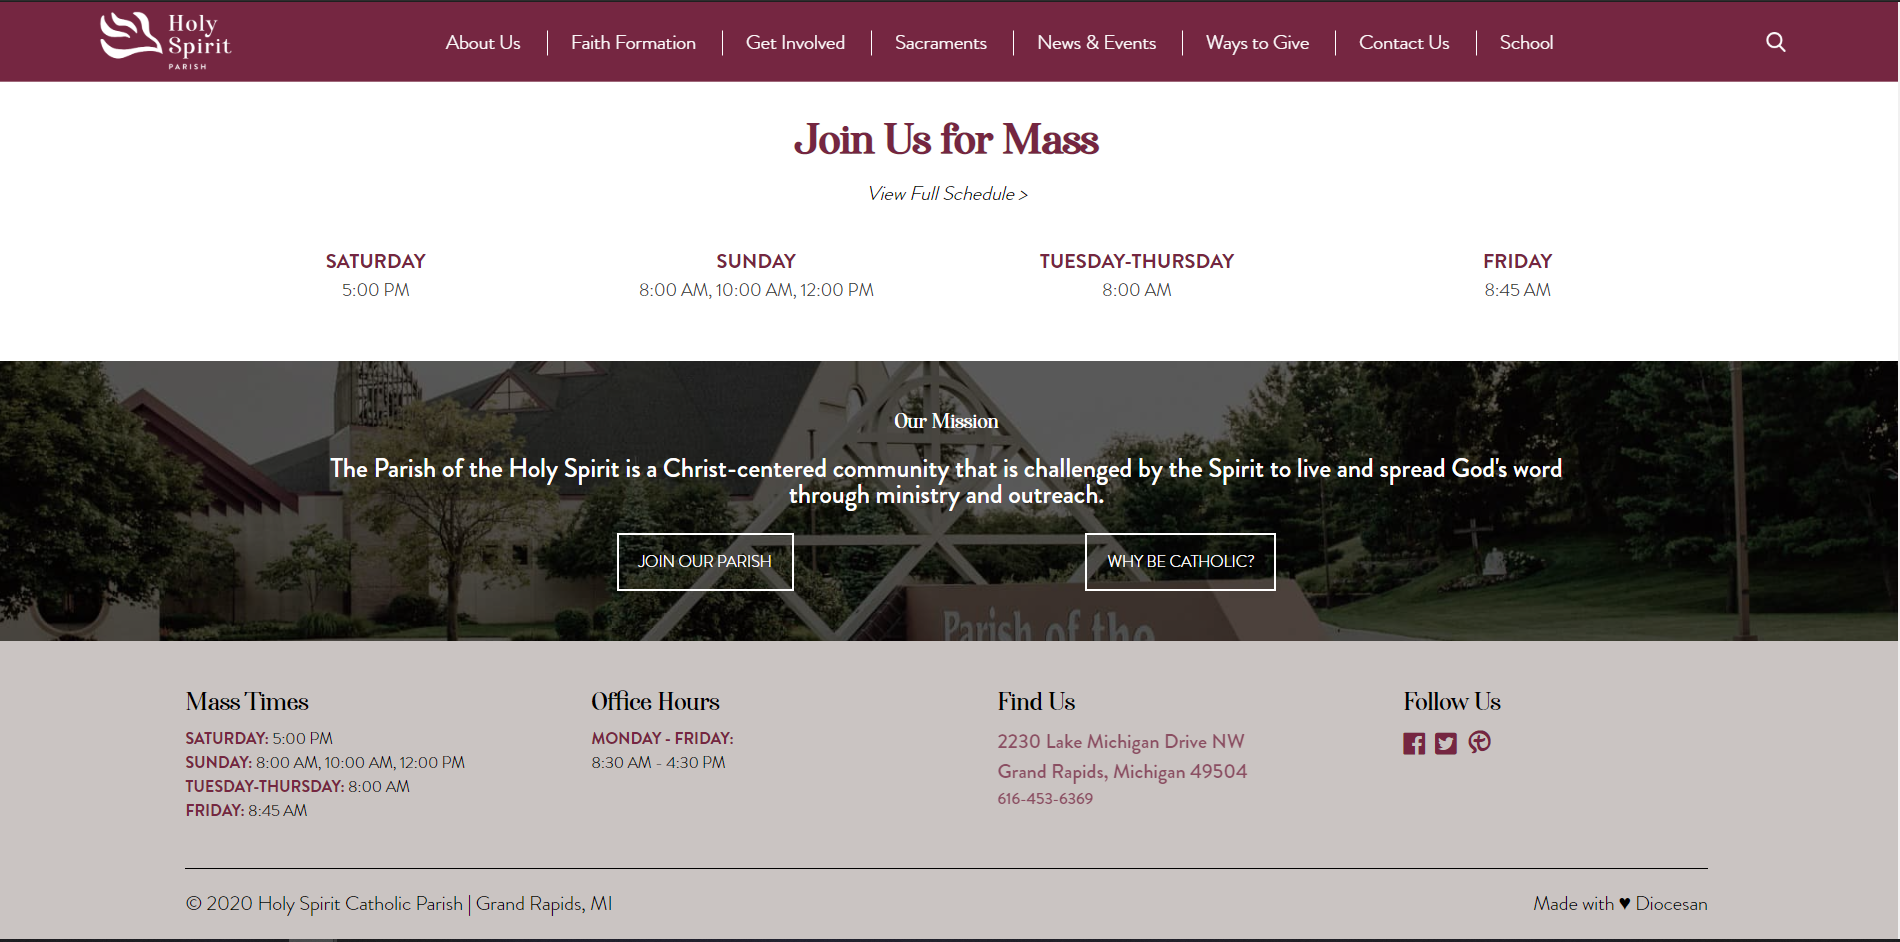
Task: Click the Holy Spirit Parish logo
Action: tap(165, 41)
